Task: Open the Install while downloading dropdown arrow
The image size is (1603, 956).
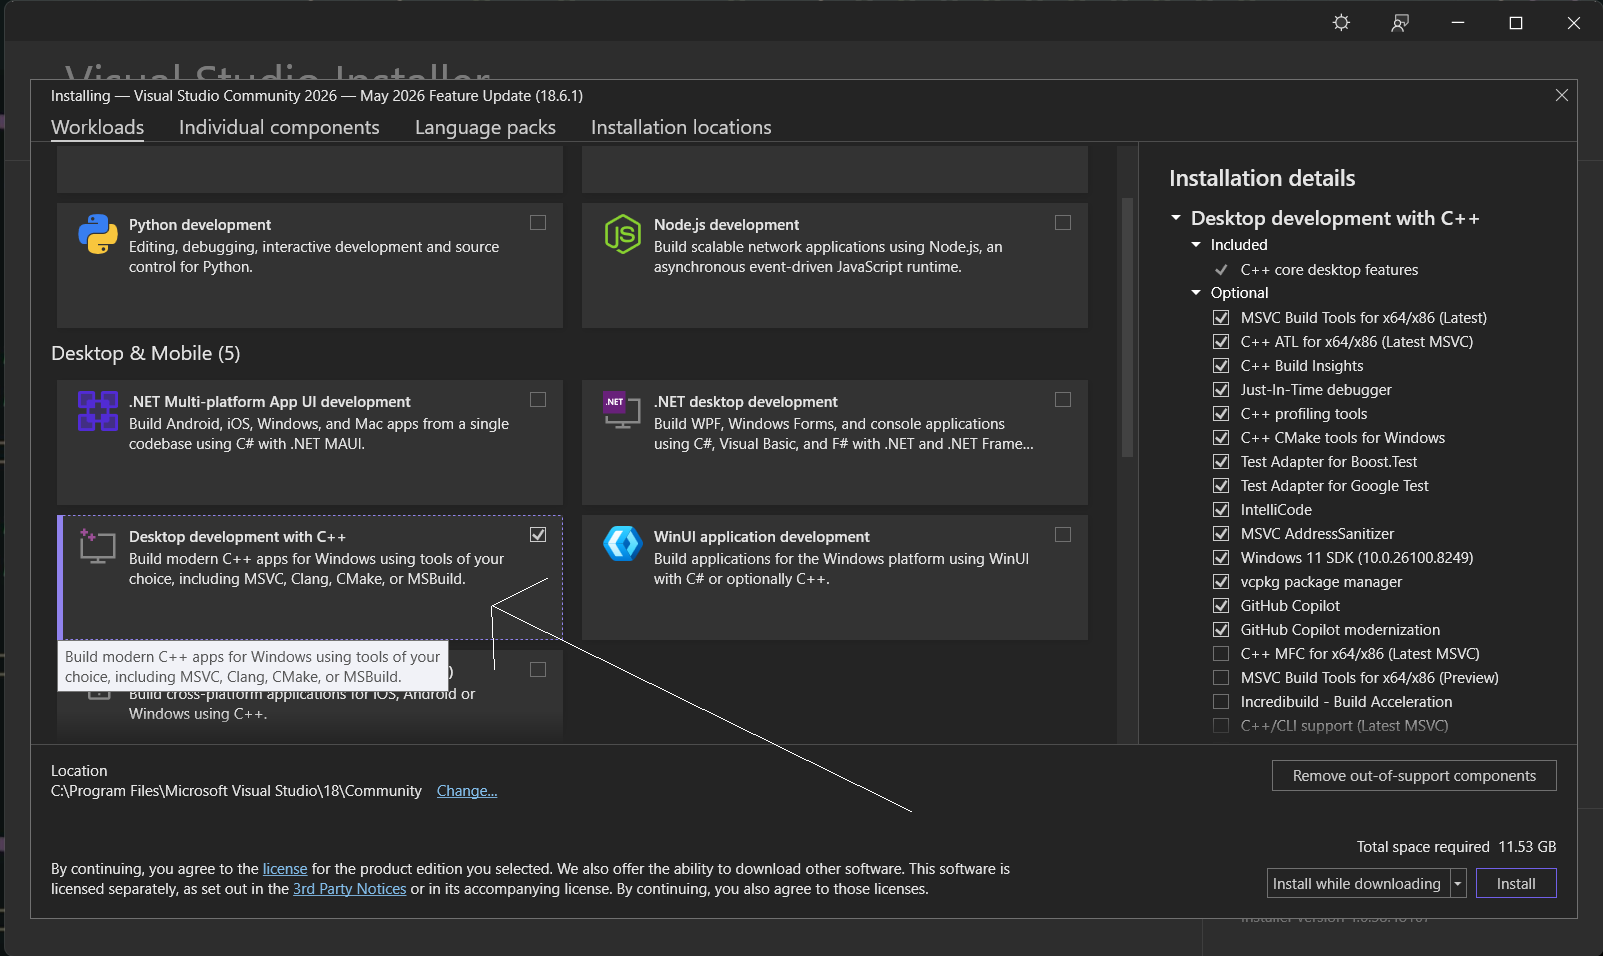Action: (x=1458, y=884)
